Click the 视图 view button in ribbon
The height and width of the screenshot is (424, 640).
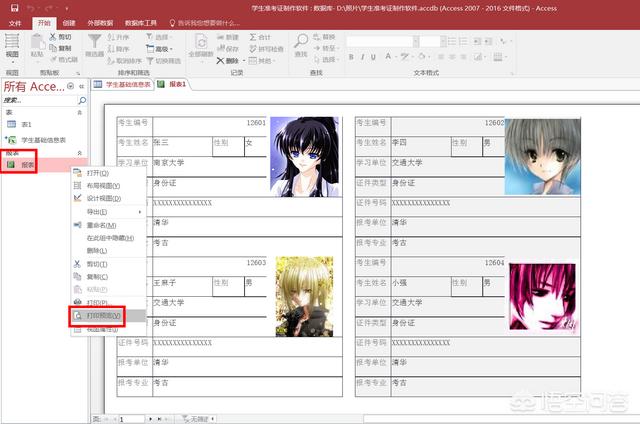(12, 48)
